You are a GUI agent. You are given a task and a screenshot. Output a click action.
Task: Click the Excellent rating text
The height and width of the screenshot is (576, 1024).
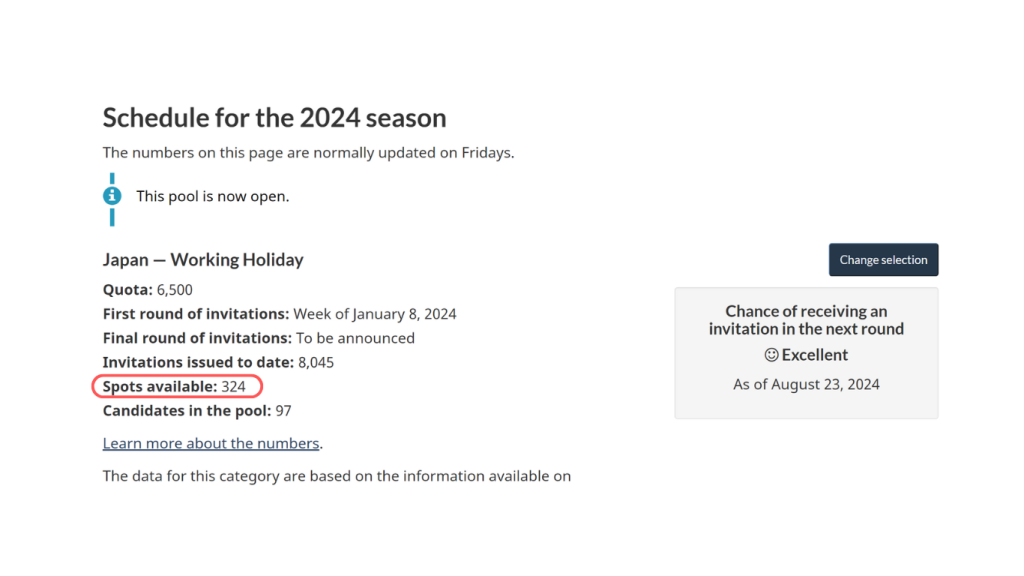(x=815, y=355)
